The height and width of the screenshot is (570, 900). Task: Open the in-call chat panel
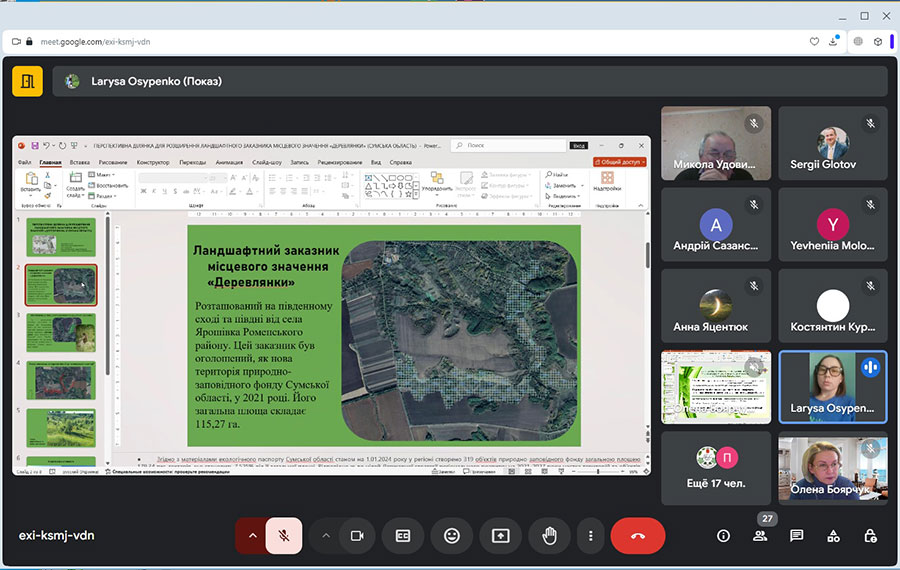[796, 535]
